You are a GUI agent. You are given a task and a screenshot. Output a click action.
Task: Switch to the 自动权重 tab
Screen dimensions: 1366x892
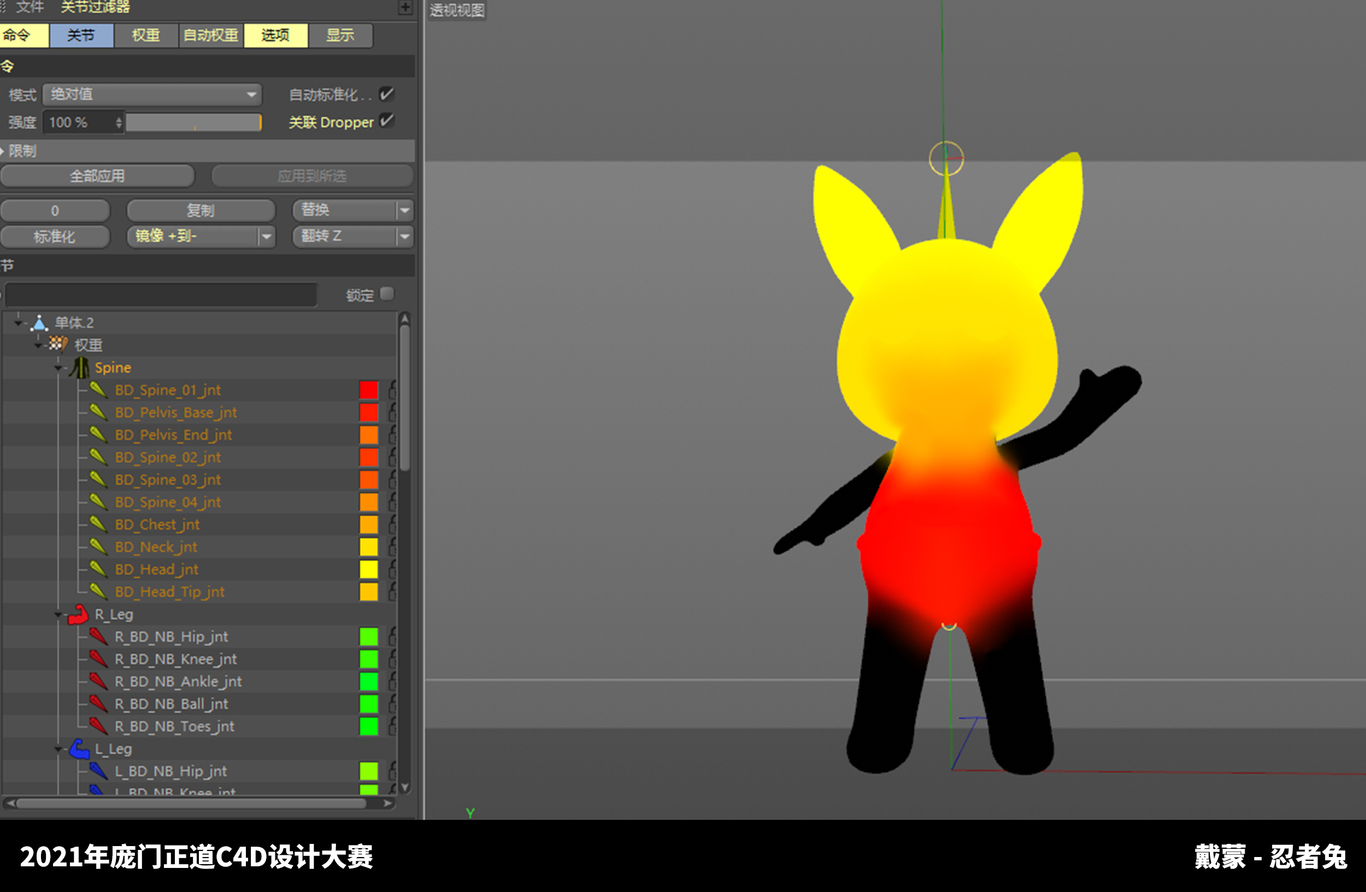click(x=211, y=35)
